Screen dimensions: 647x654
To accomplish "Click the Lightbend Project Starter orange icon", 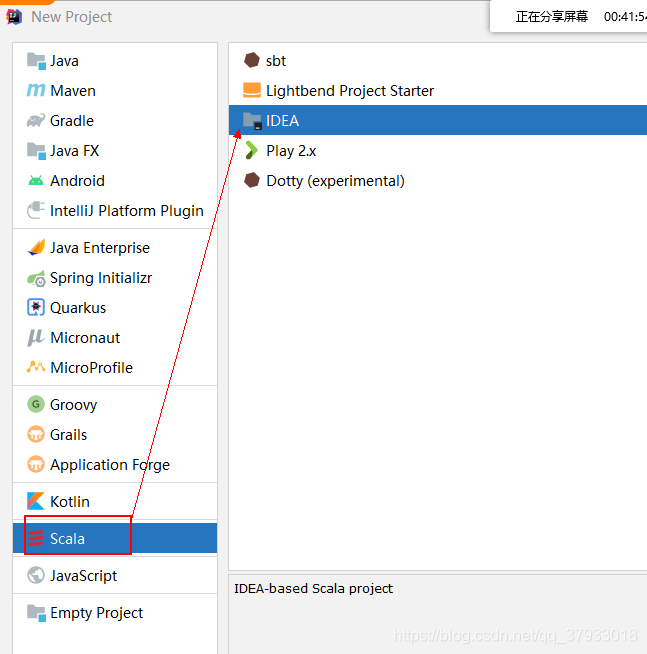I will tap(252, 90).
